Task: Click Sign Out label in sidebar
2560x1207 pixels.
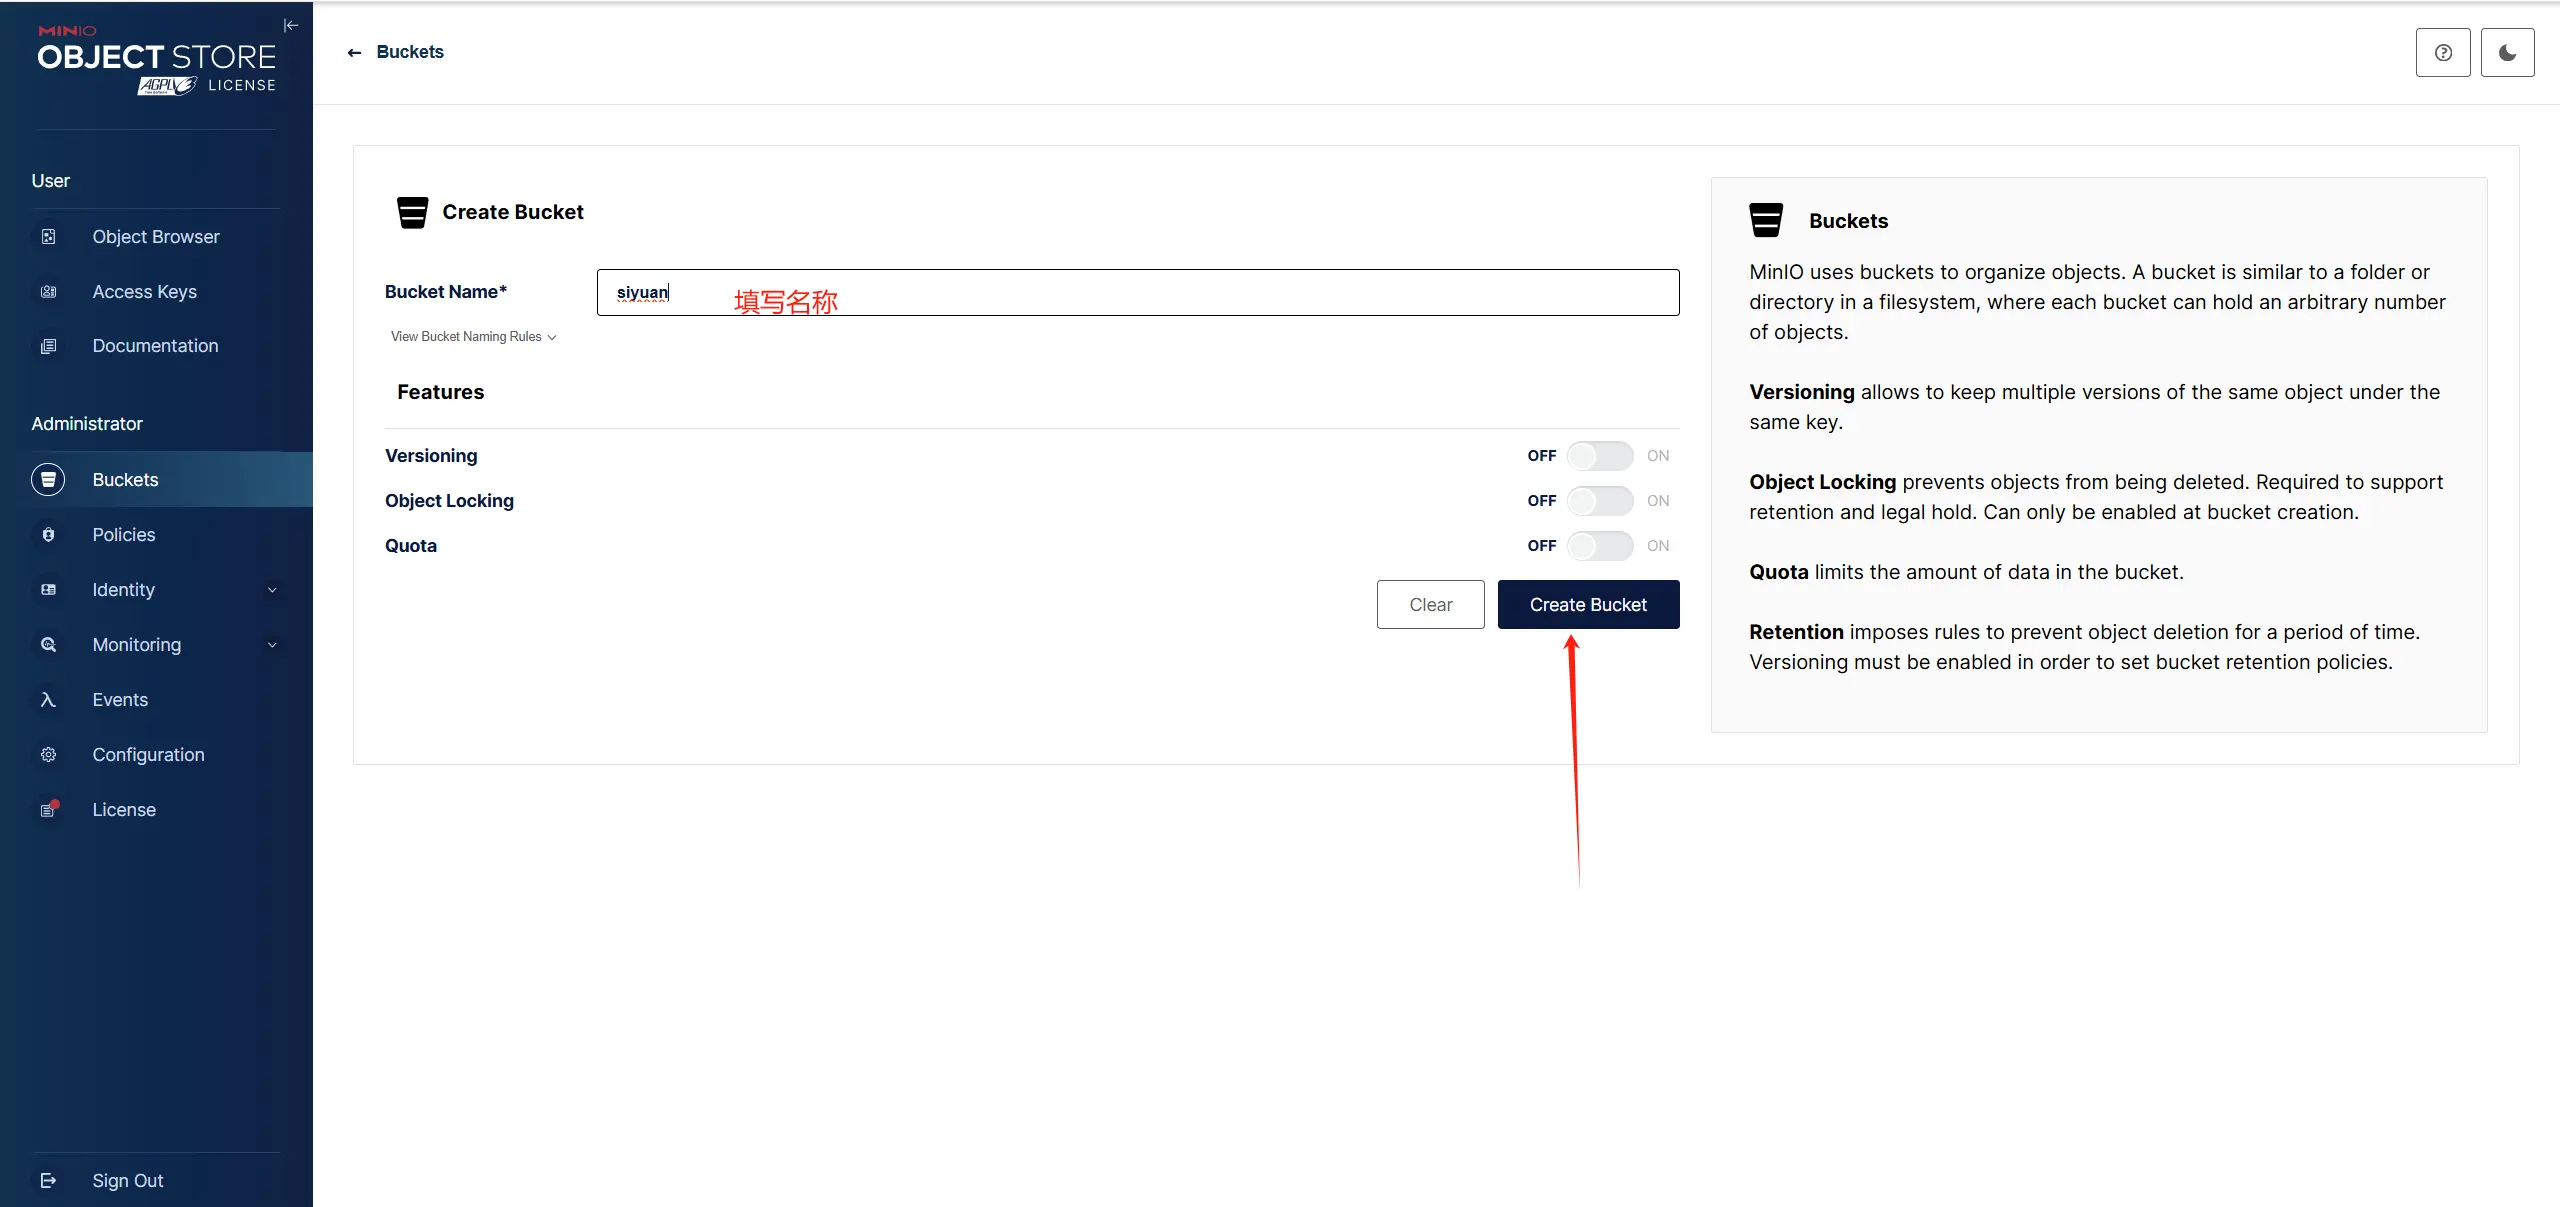Action: tap(128, 1181)
